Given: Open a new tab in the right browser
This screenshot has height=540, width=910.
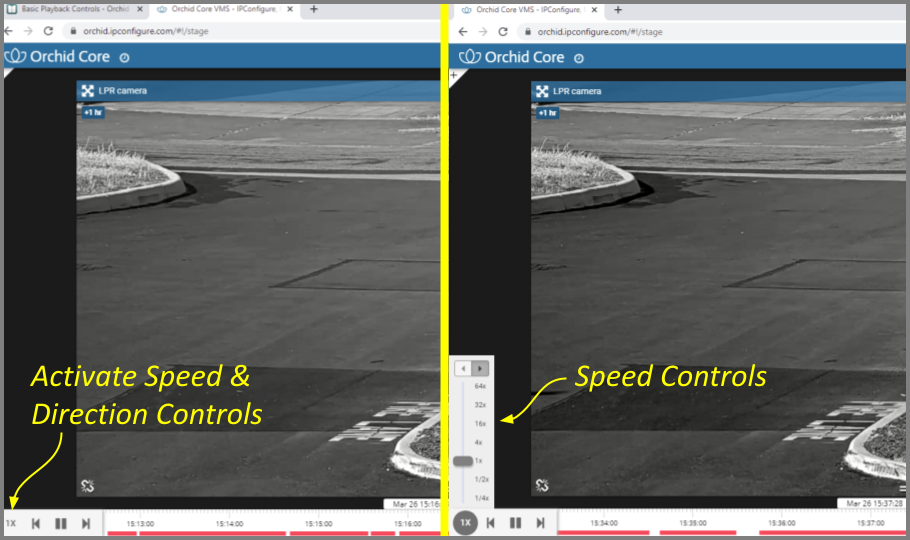Looking at the screenshot, I should point(618,10).
